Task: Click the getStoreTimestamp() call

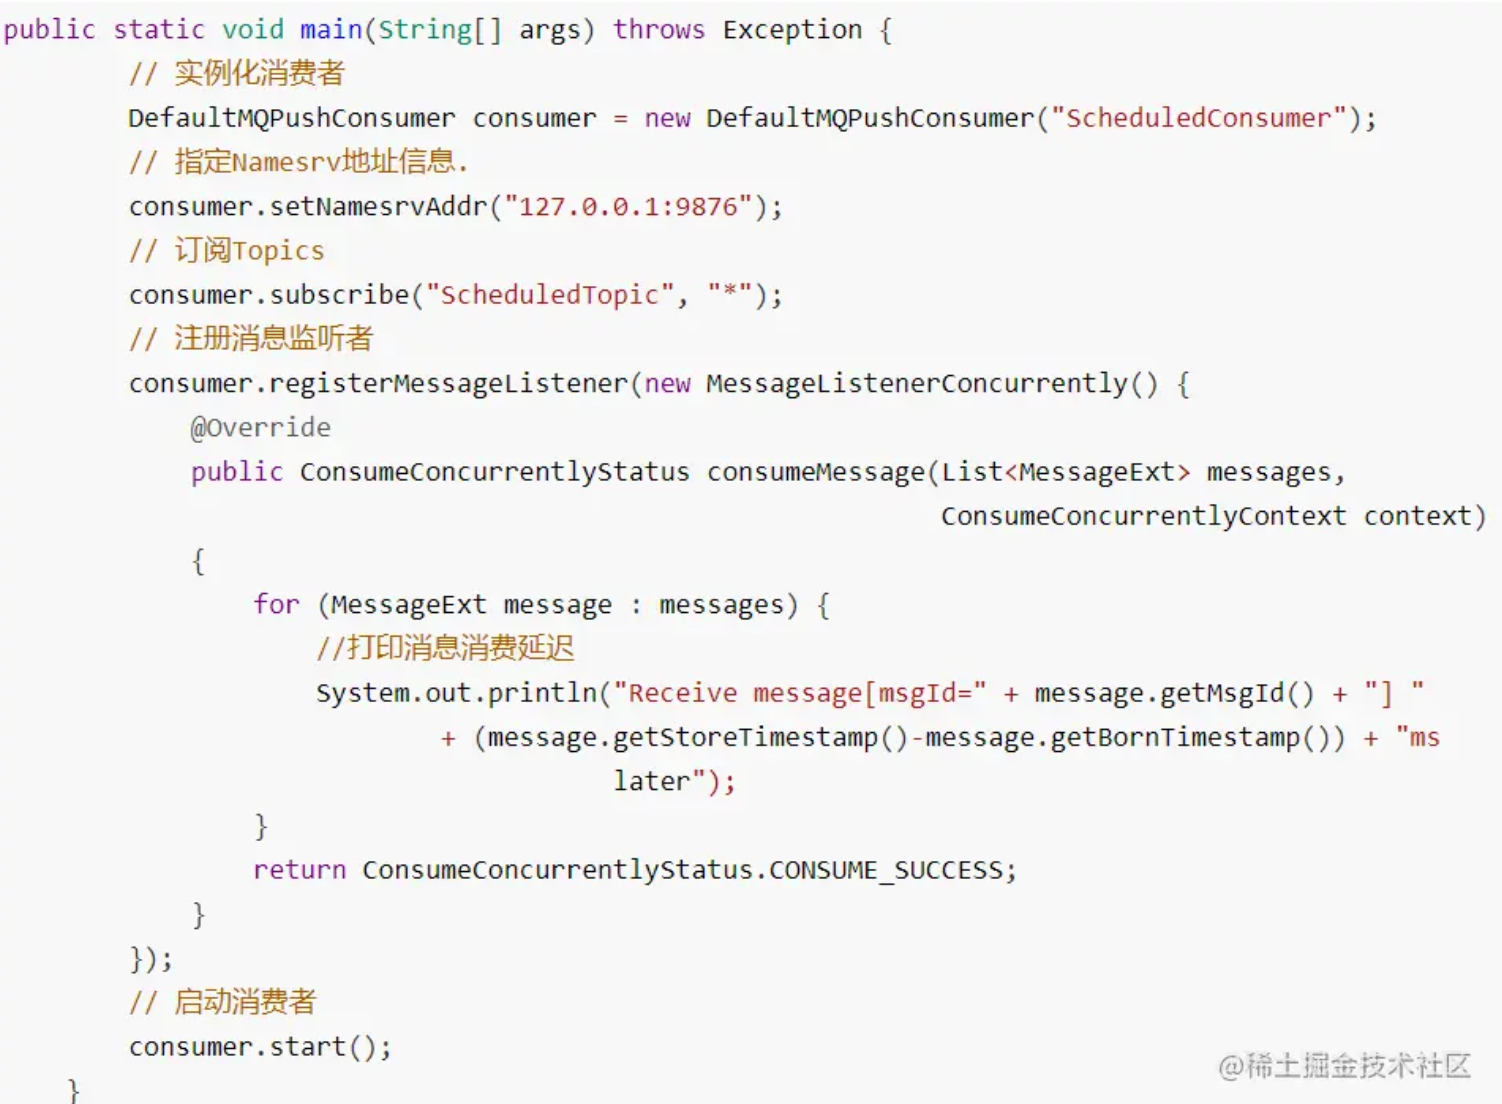Action: [745, 738]
